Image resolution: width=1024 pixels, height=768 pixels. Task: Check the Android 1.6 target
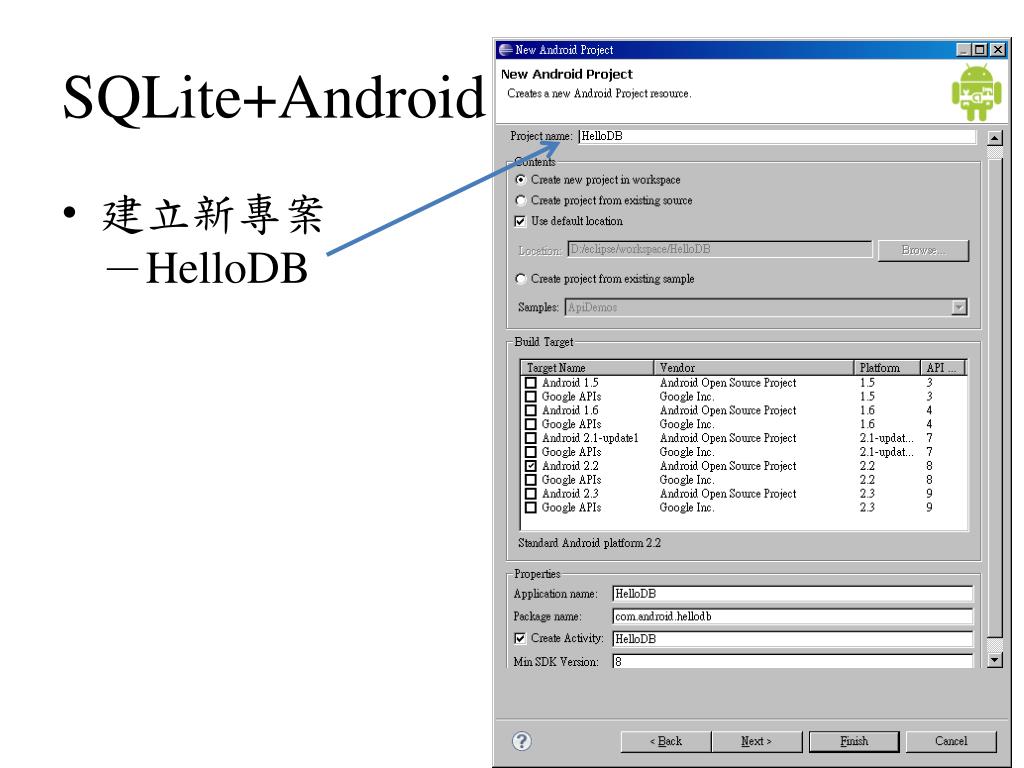[x=531, y=410]
